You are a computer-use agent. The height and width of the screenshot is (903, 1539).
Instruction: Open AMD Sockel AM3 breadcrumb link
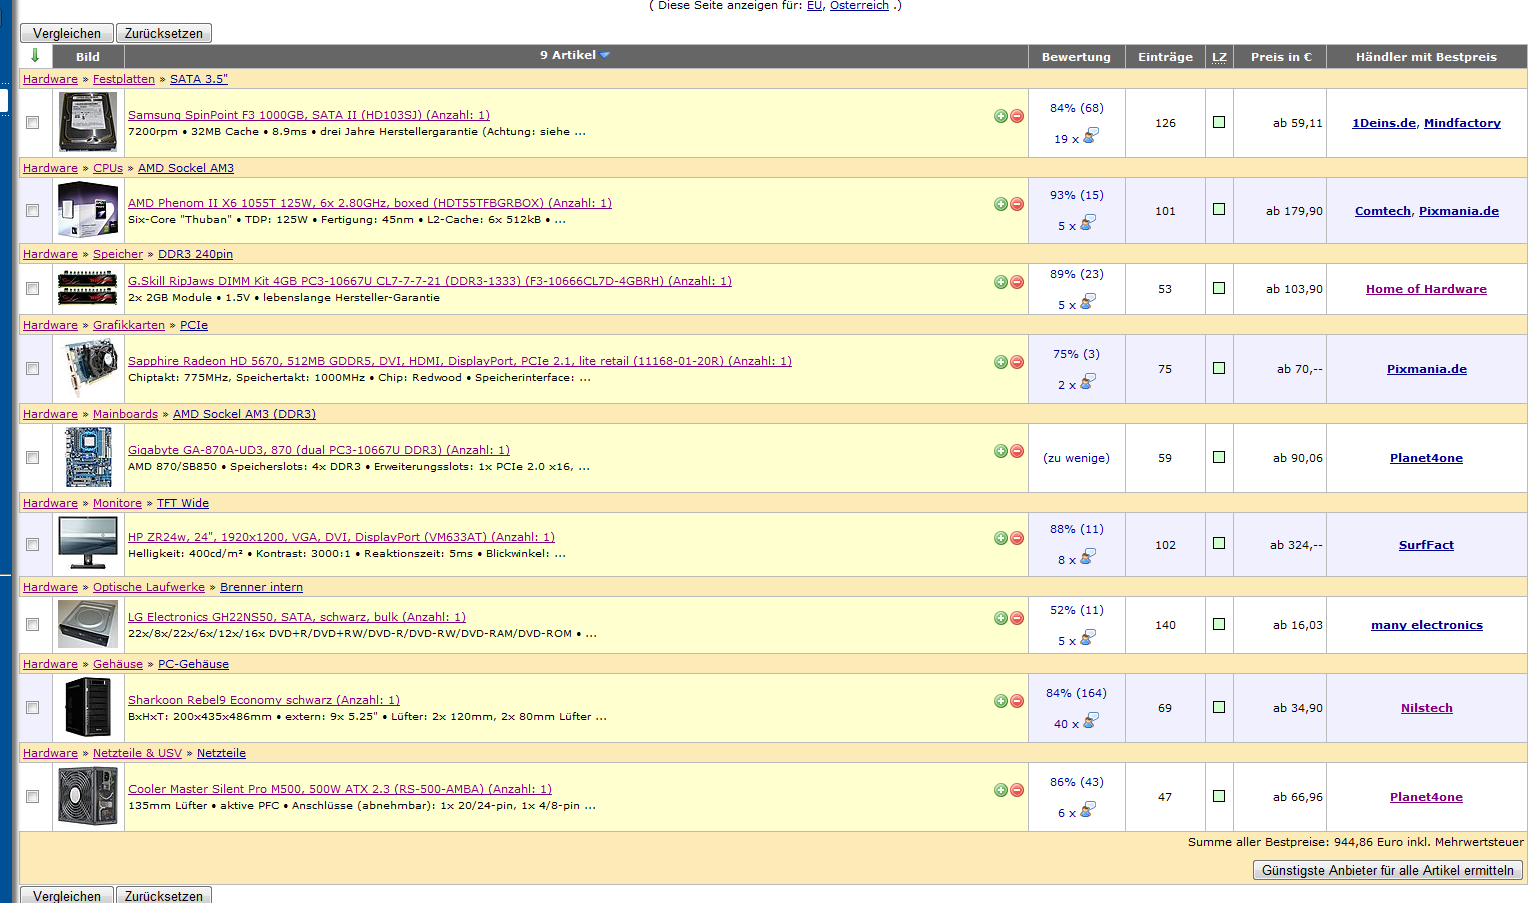tap(186, 168)
